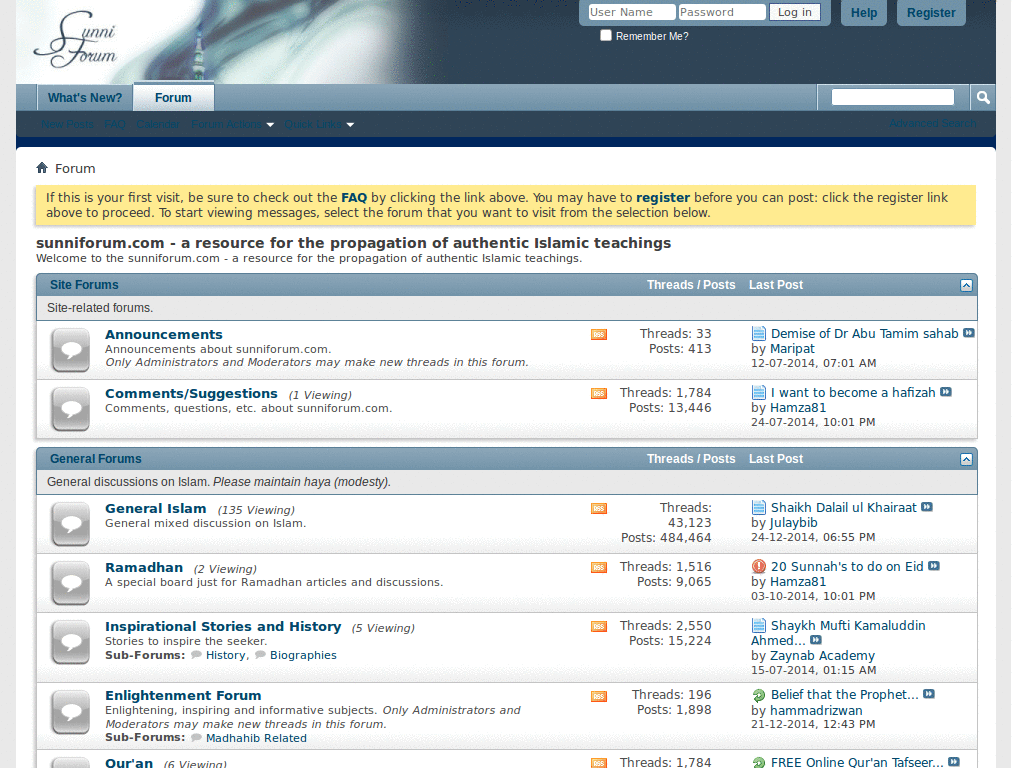
Task: Open the Enlightenment Forum link
Action: pyautogui.click(x=183, y=696)
